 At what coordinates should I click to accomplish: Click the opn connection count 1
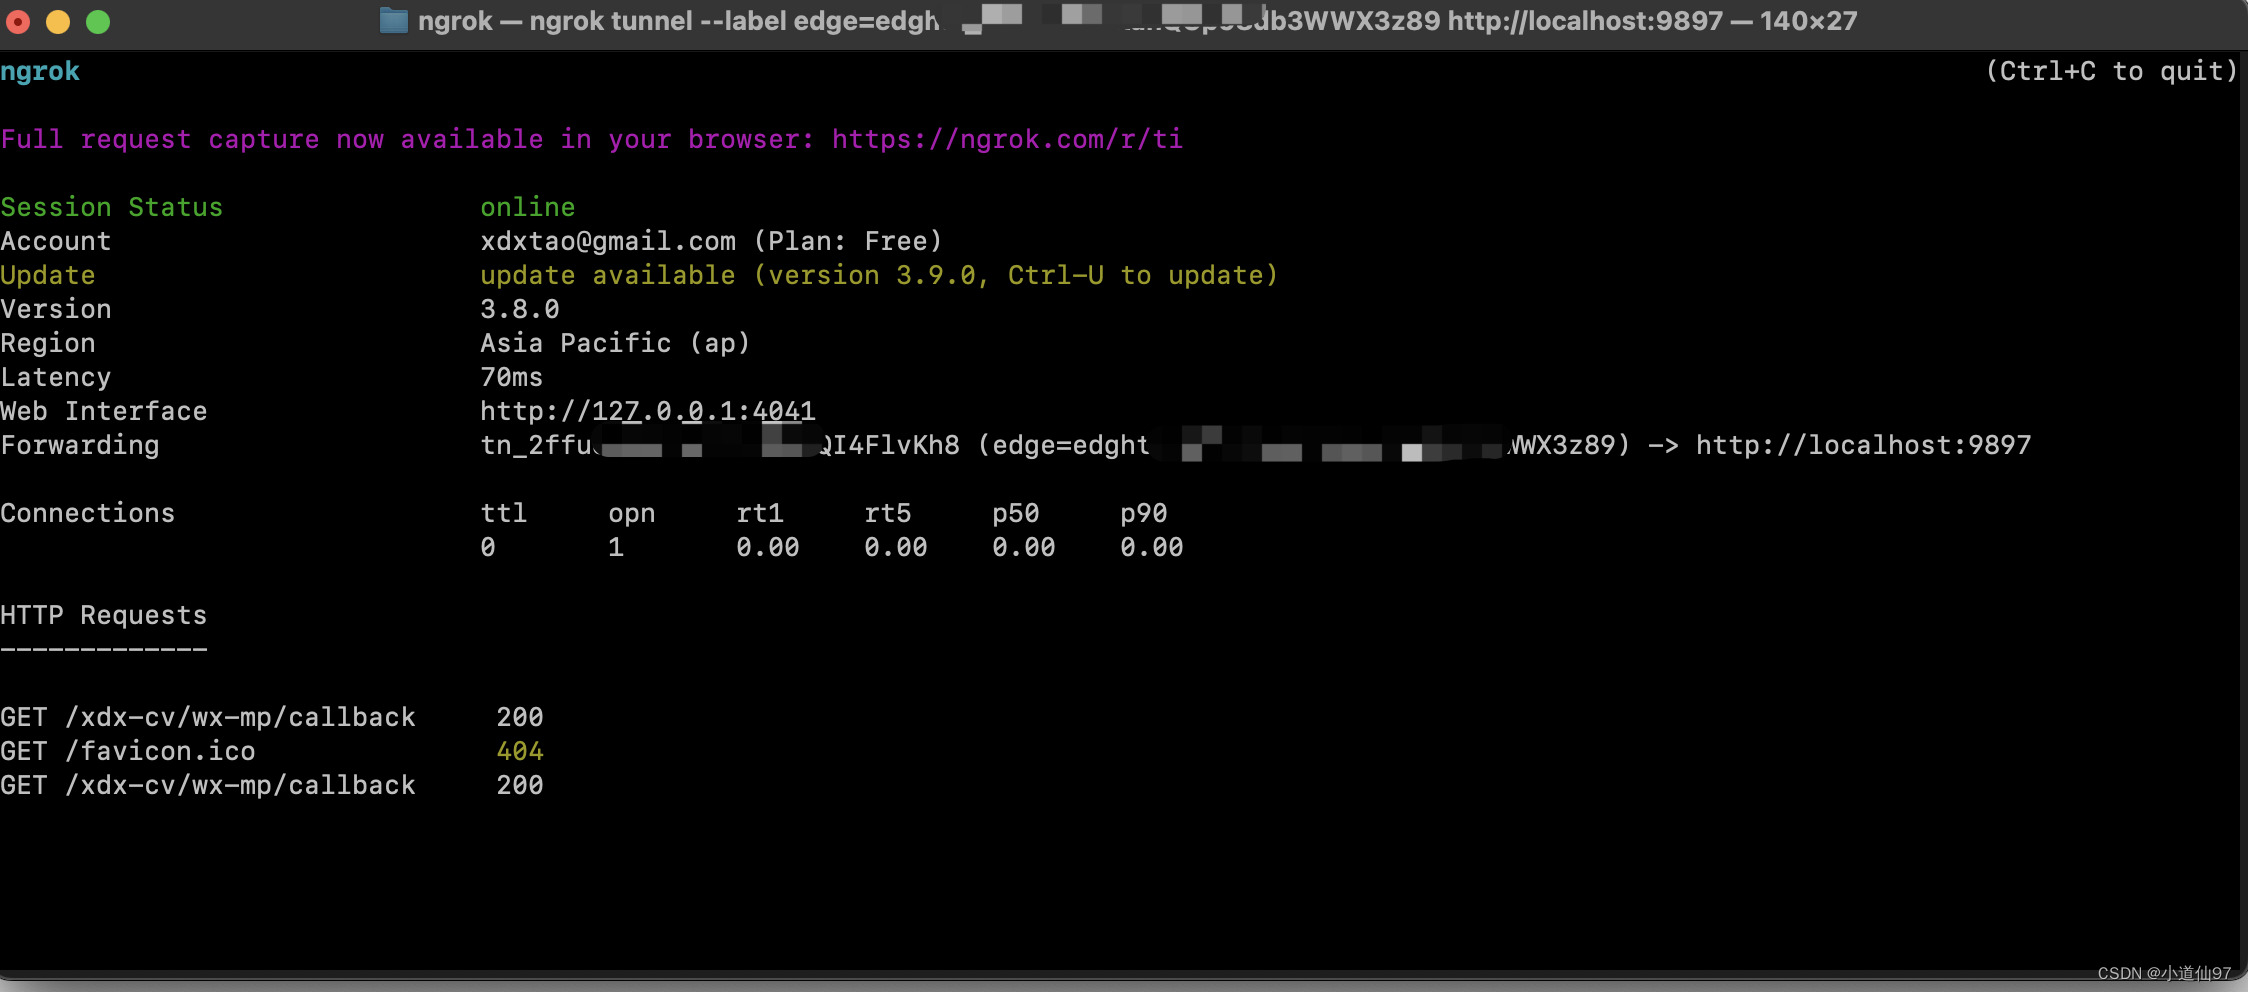pos(616,547)
